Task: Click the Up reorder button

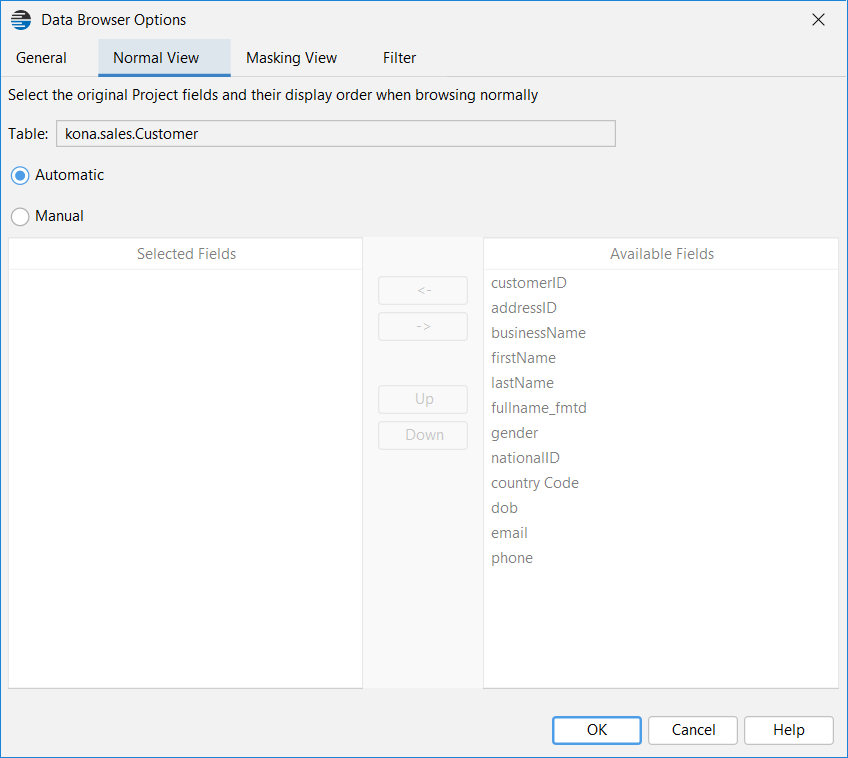Action: tap(423, 399)
